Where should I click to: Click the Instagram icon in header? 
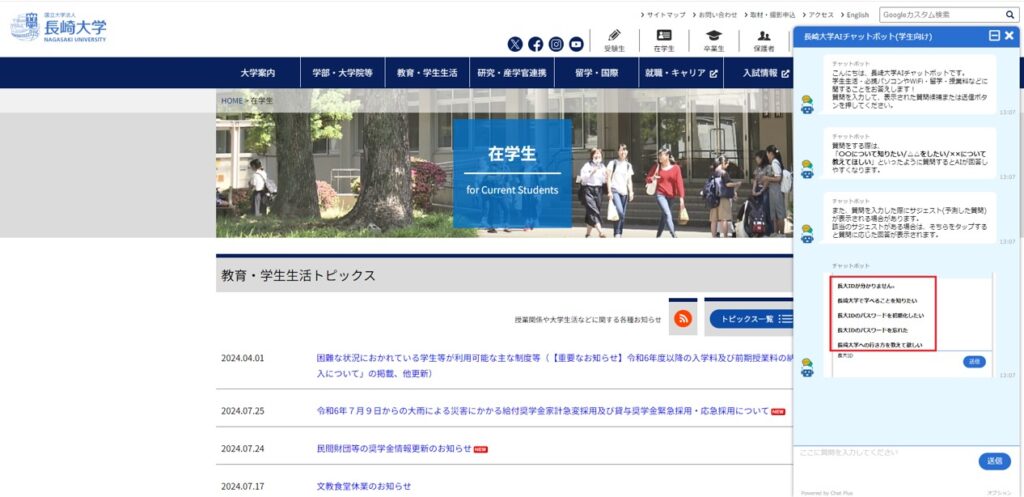(556, 44)
